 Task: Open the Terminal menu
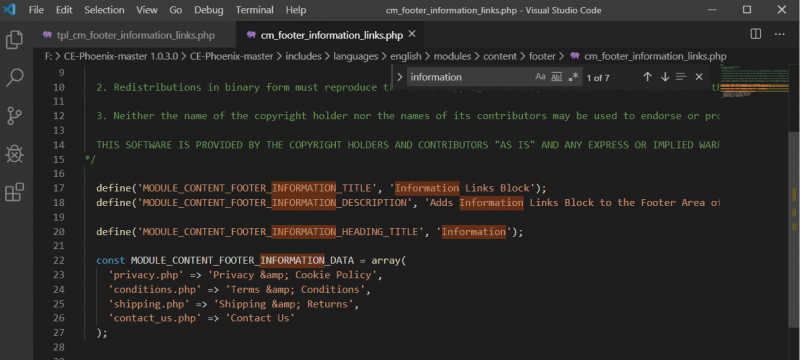(254, 10)
